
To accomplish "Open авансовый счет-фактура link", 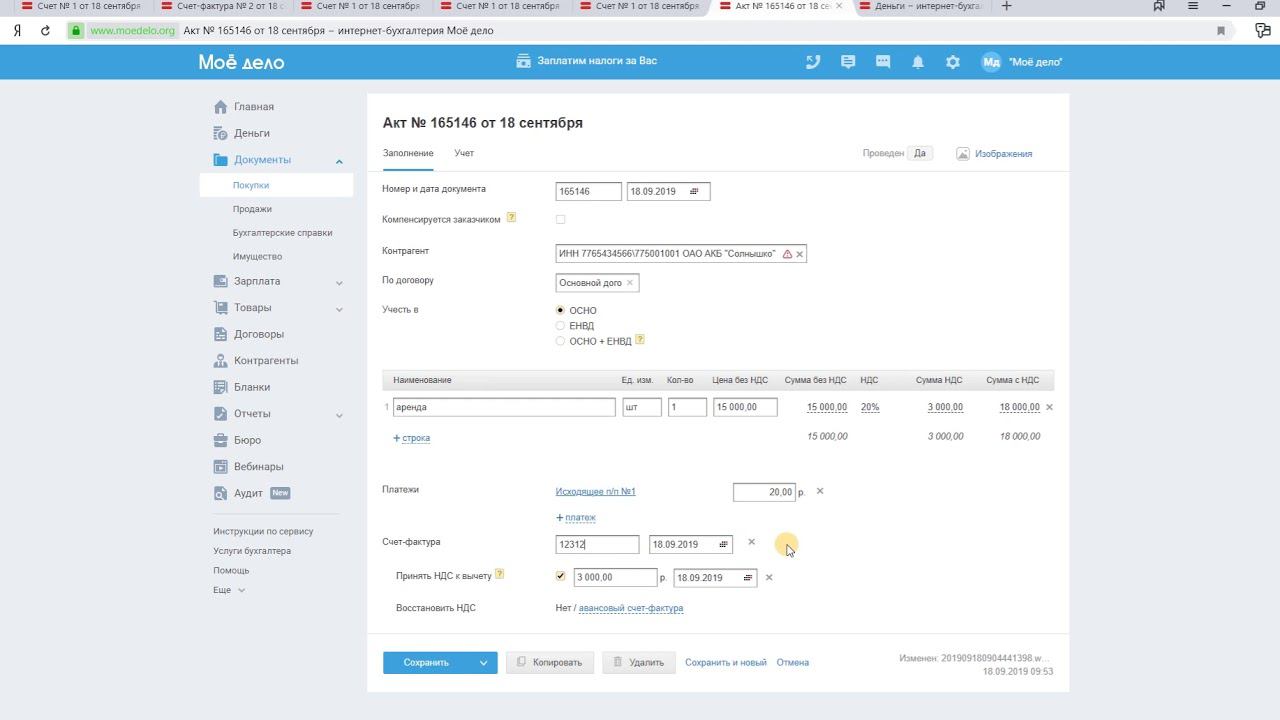I will [x=631, y=608].
